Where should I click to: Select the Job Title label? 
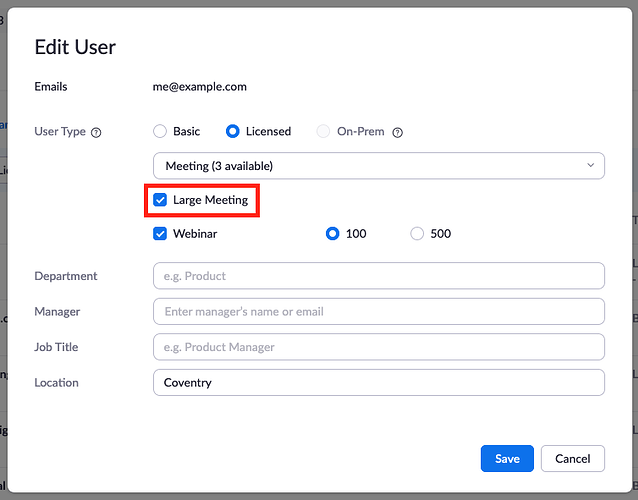click(x=56, y=347)
